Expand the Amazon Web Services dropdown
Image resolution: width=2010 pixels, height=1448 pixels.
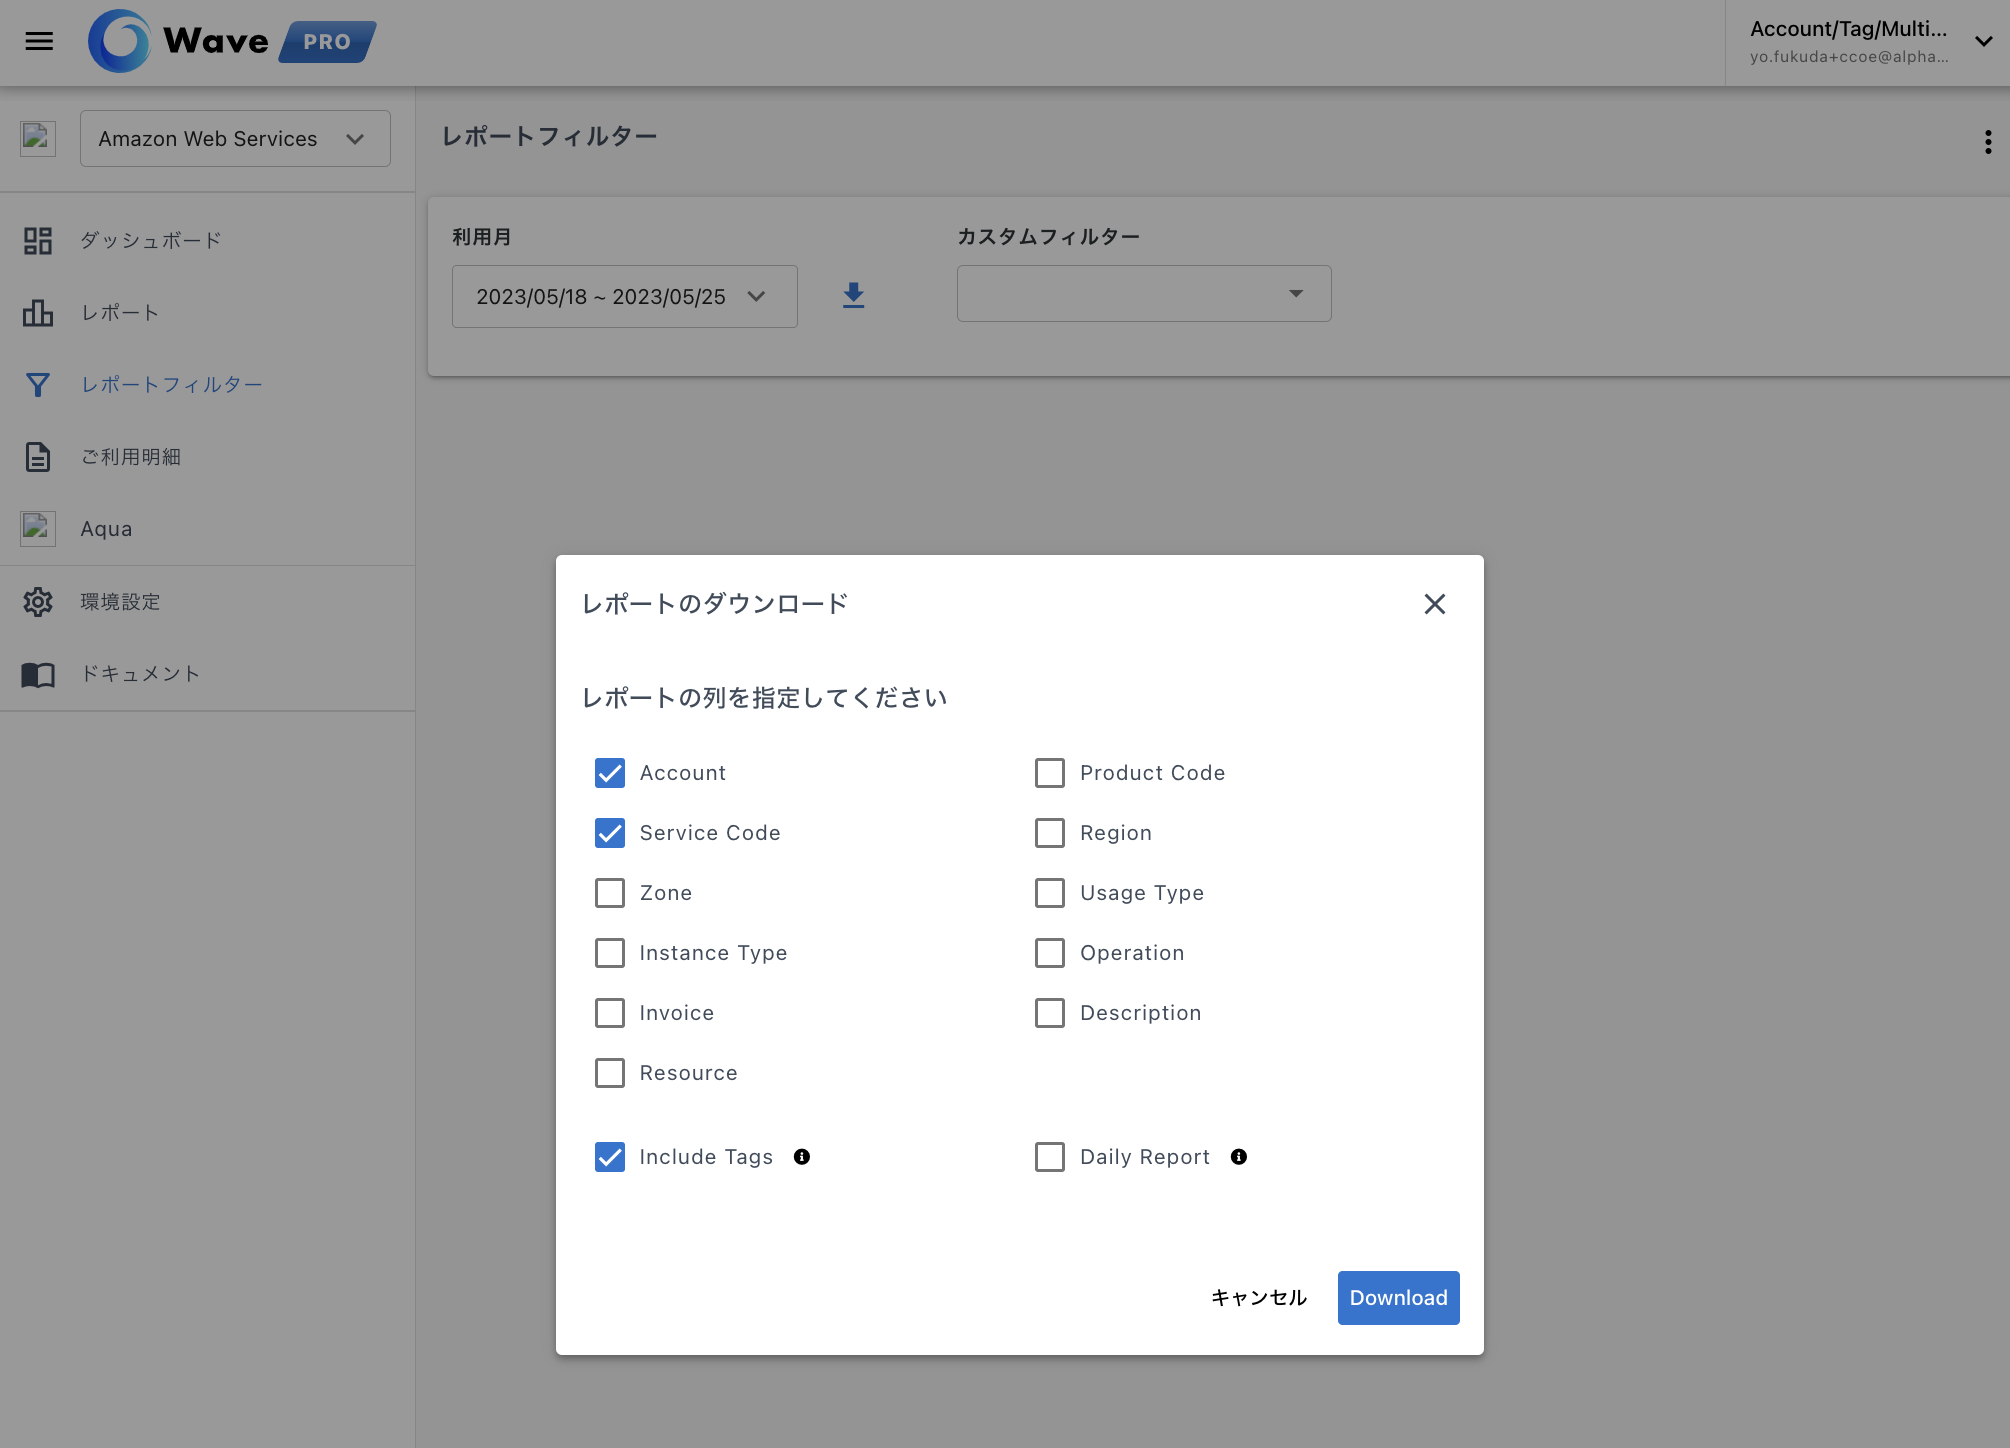[235, 139]
